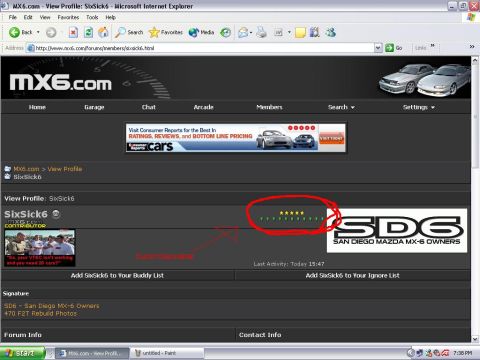This screenshot has height=360, width=480.
Task: Open the Members nav link
Action: (269, 107)
